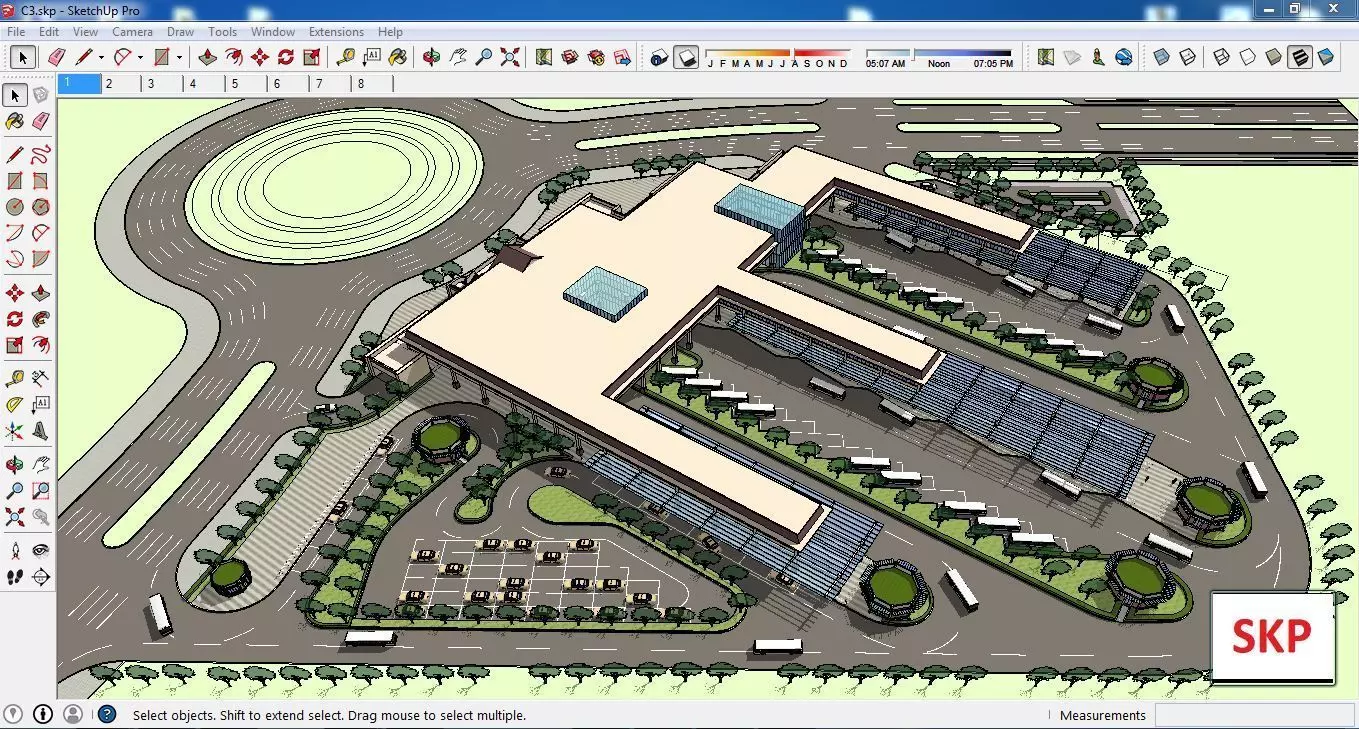This screenshot has height=729, width=1359.
Task: Toggle Back Edges style
Action: coord(1187,57)
